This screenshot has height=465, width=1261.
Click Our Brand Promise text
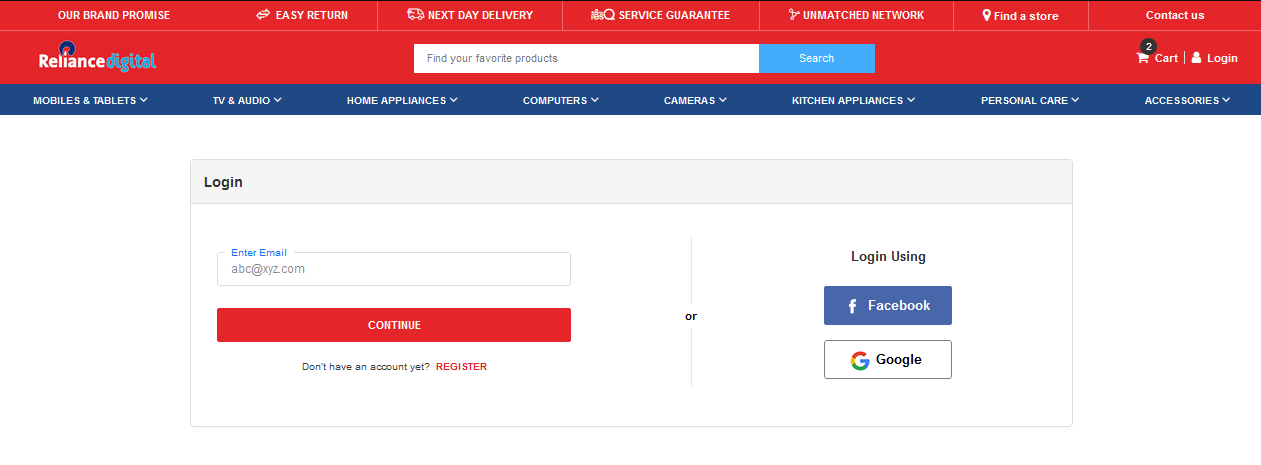[114, 15]
